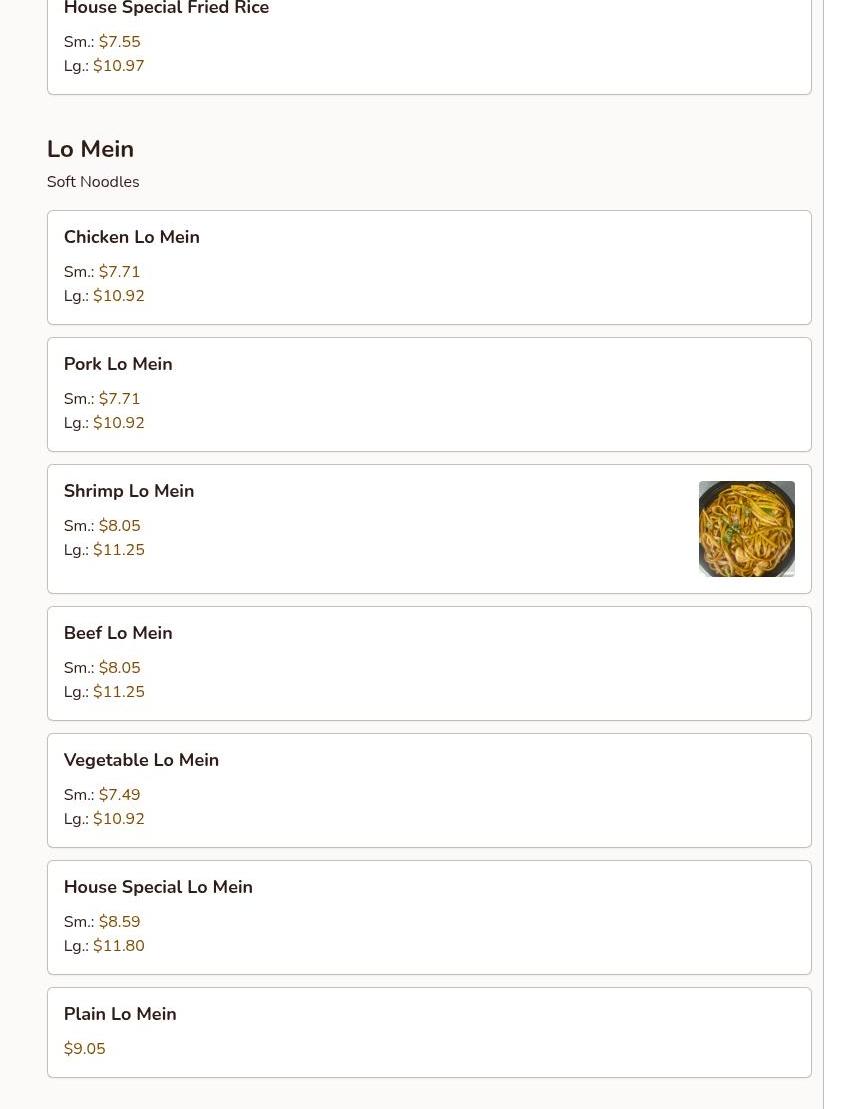Select House Special Fried Rice item
Viewport: 844px width, 1109px height.
[429, 42]
